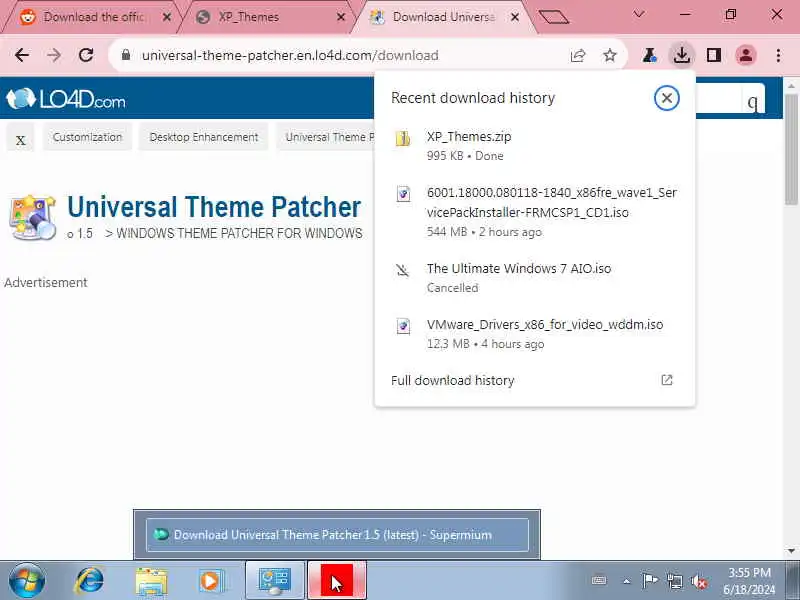
Task: Click the Control Panel taskbar button
Action: pyautogui.click(x=275, y=581)
